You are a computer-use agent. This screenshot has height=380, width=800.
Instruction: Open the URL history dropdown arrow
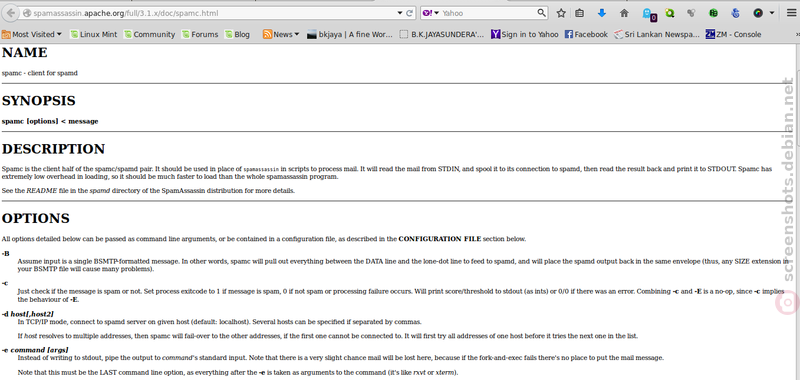coord(399,13)
